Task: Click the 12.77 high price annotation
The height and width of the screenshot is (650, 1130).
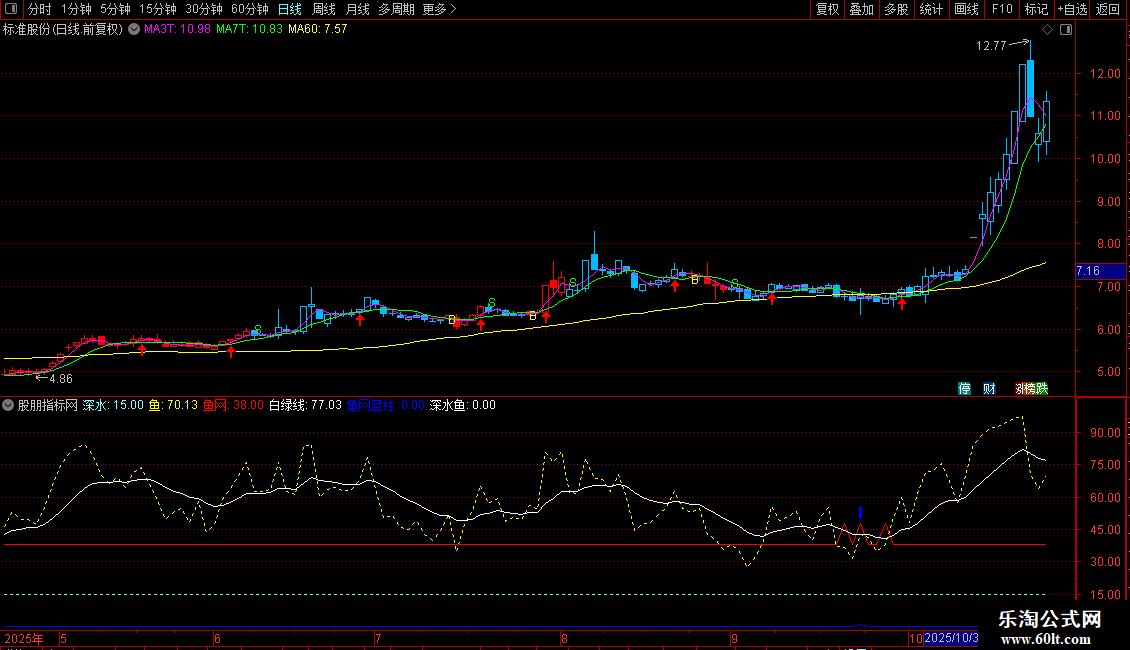Action: (991, 46)
